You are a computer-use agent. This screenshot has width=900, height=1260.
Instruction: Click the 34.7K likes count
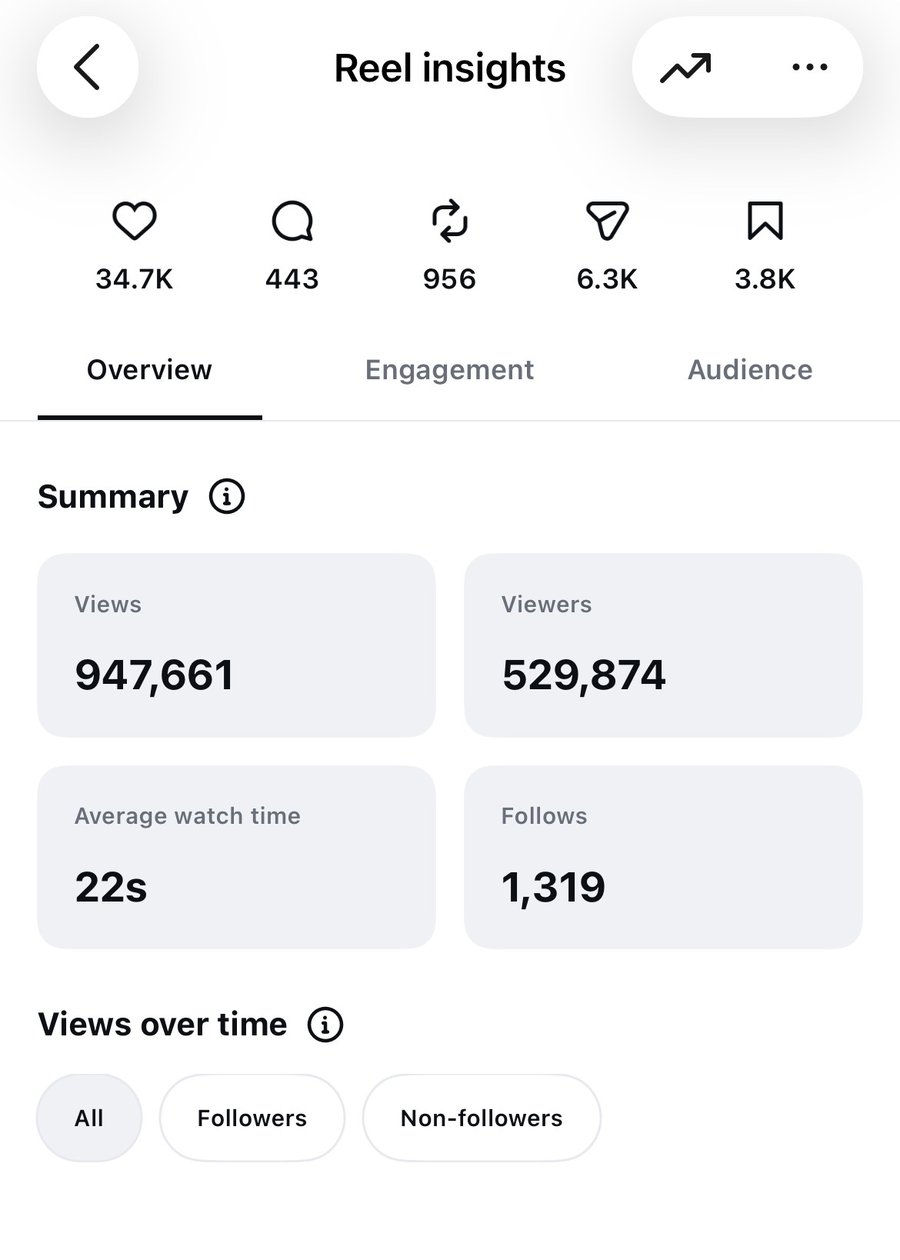[x=134, y=280]
